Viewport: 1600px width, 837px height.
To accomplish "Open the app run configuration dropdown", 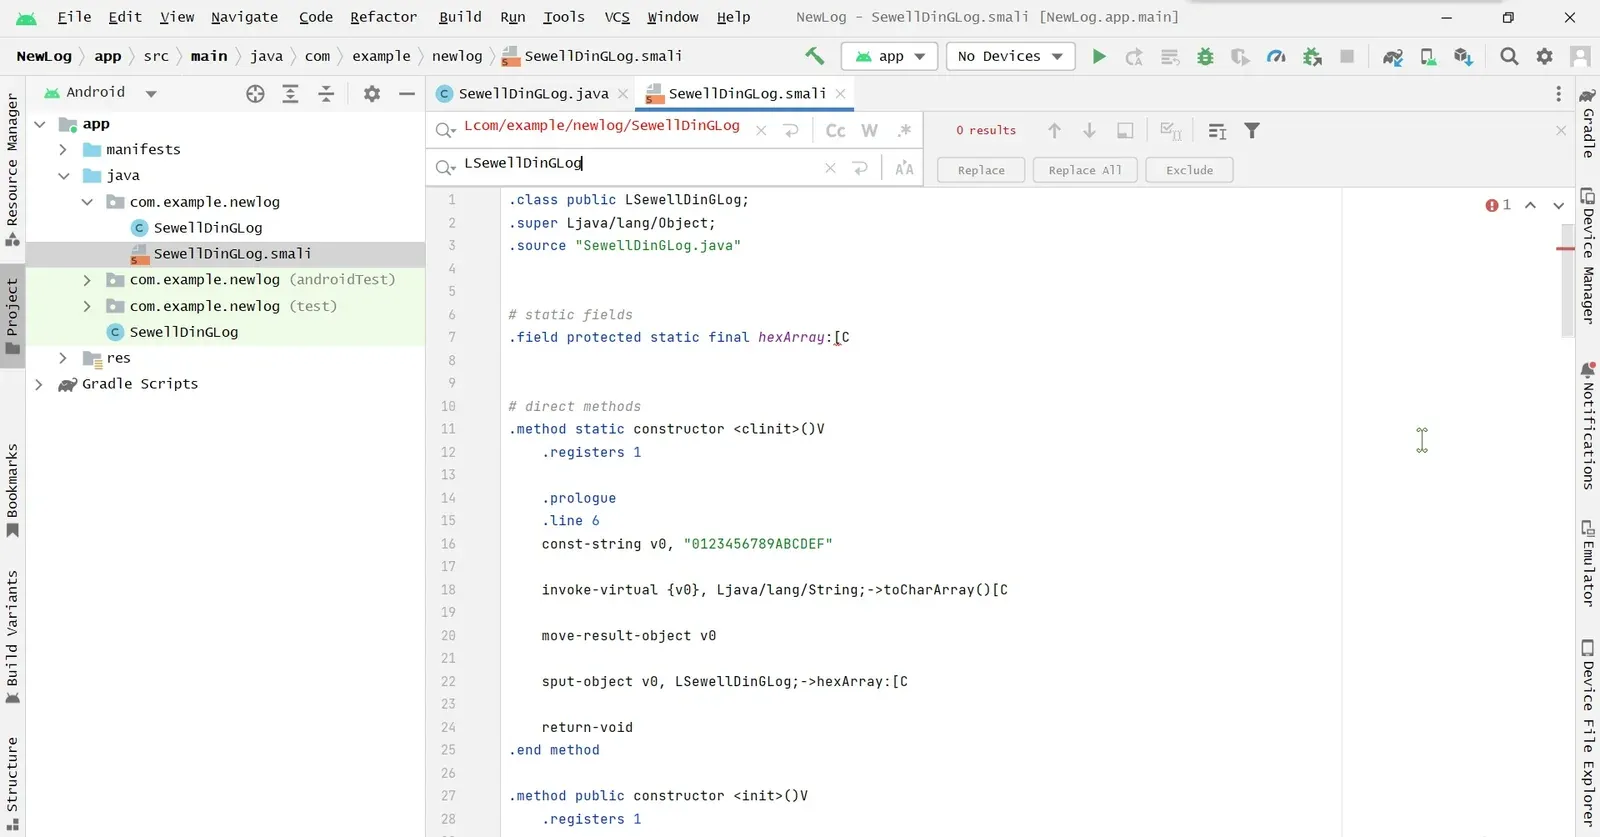I will coord(890,57).
